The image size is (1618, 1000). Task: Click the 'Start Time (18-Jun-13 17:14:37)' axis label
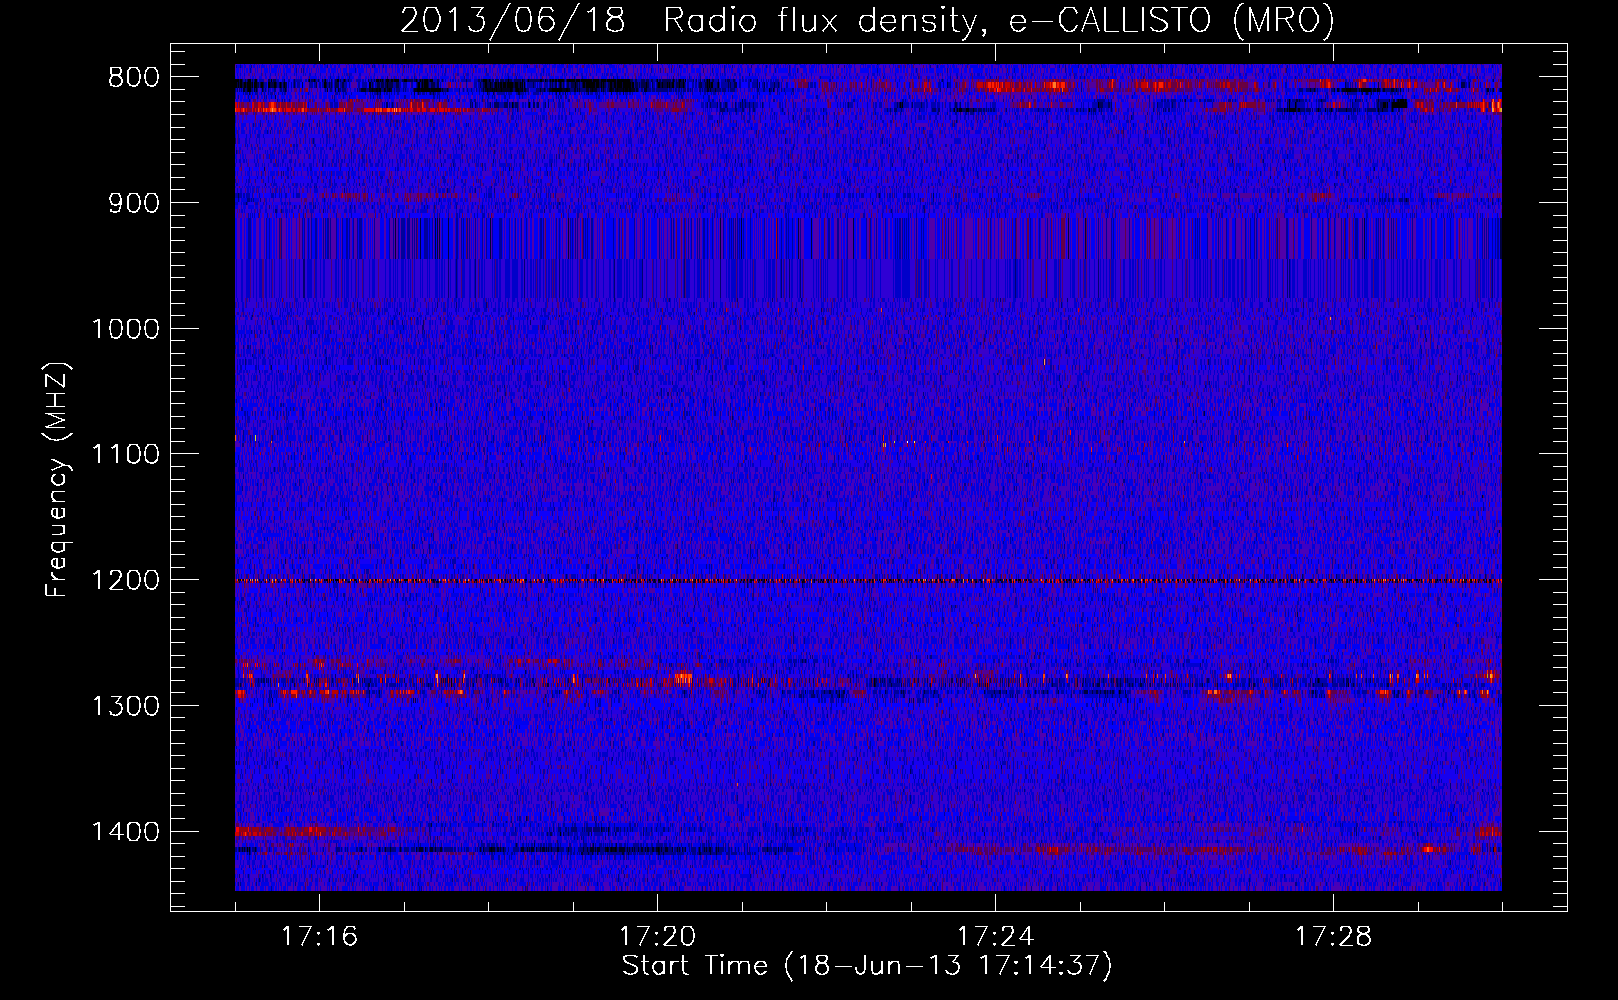coord(867,966)
